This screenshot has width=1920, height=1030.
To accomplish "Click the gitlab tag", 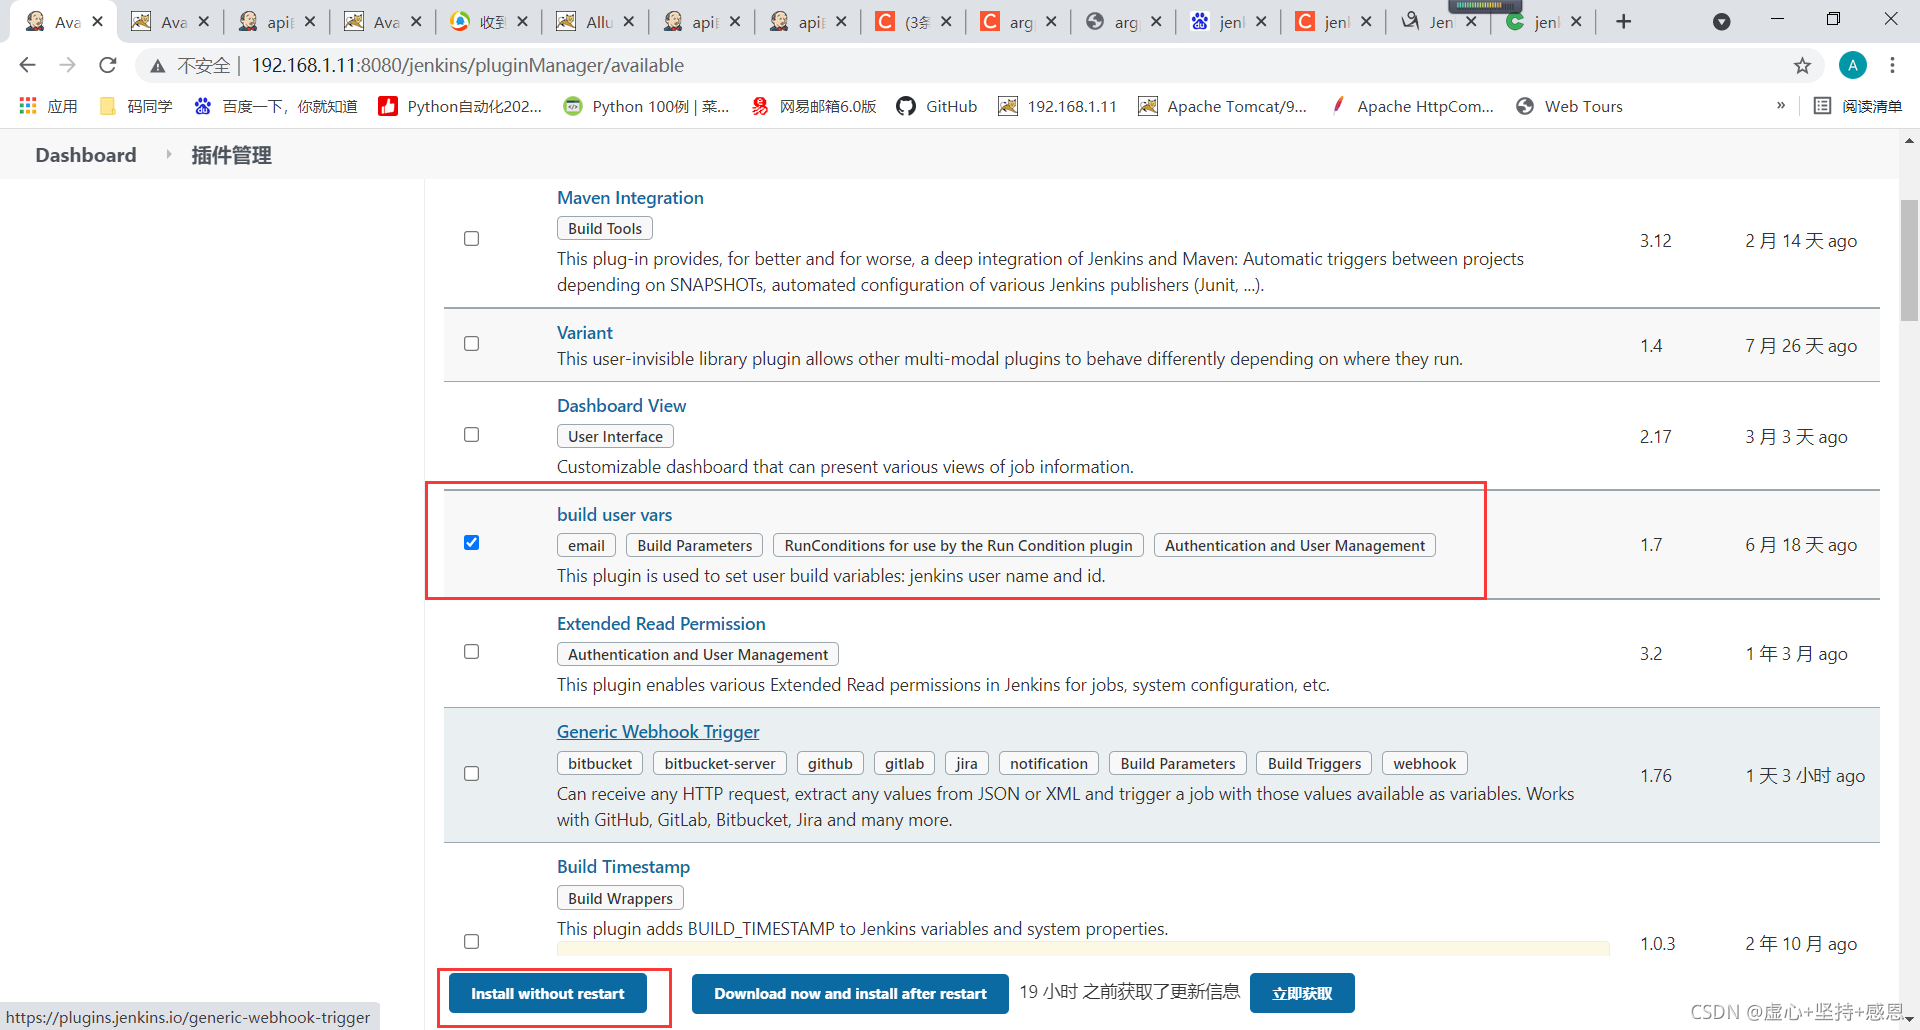I will pos(904,763).
